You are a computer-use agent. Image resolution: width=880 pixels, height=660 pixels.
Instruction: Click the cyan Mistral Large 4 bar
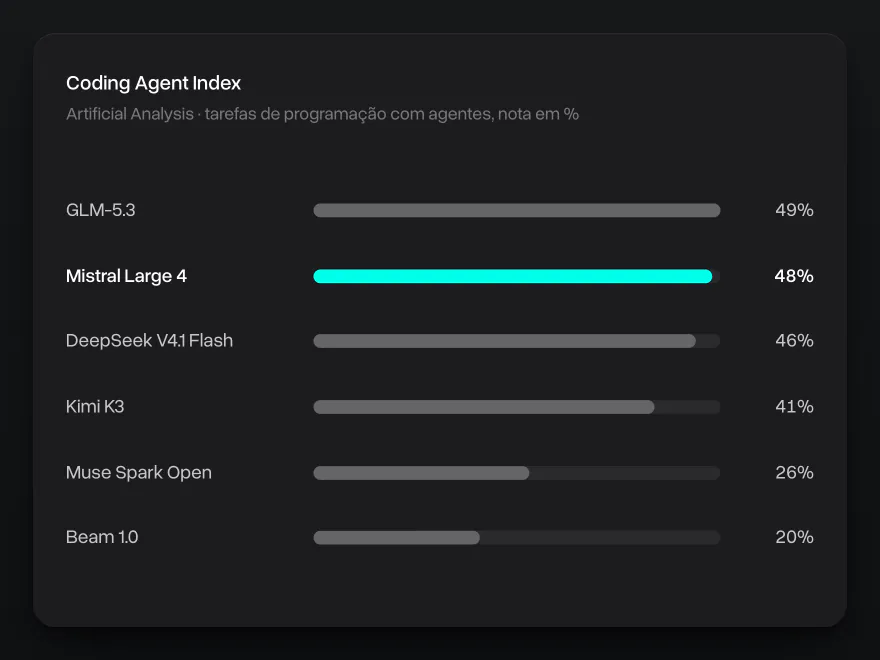point(512,276)
